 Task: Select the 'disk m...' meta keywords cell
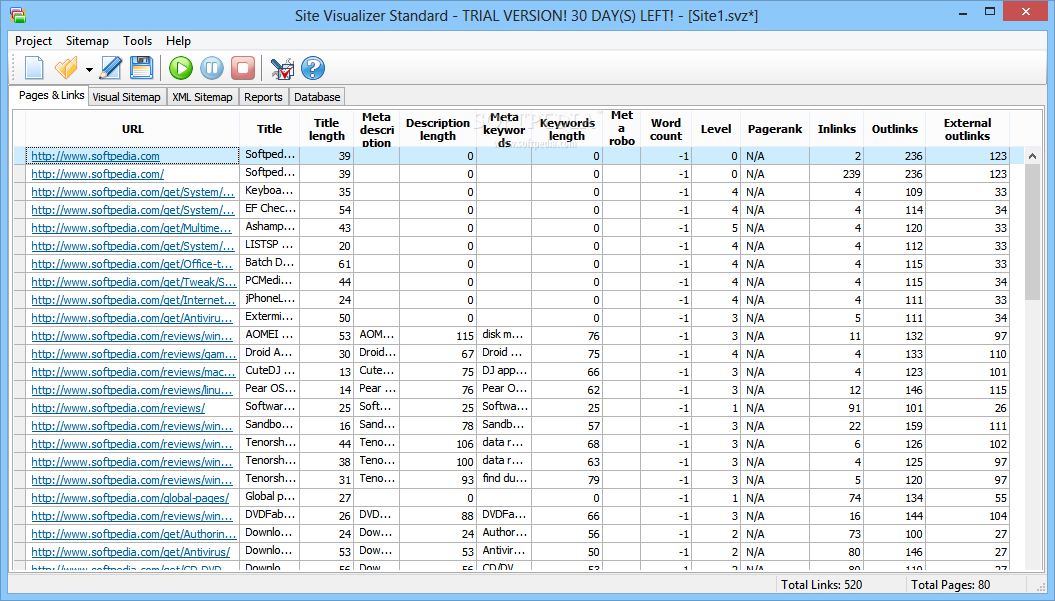tap(504, 335)
